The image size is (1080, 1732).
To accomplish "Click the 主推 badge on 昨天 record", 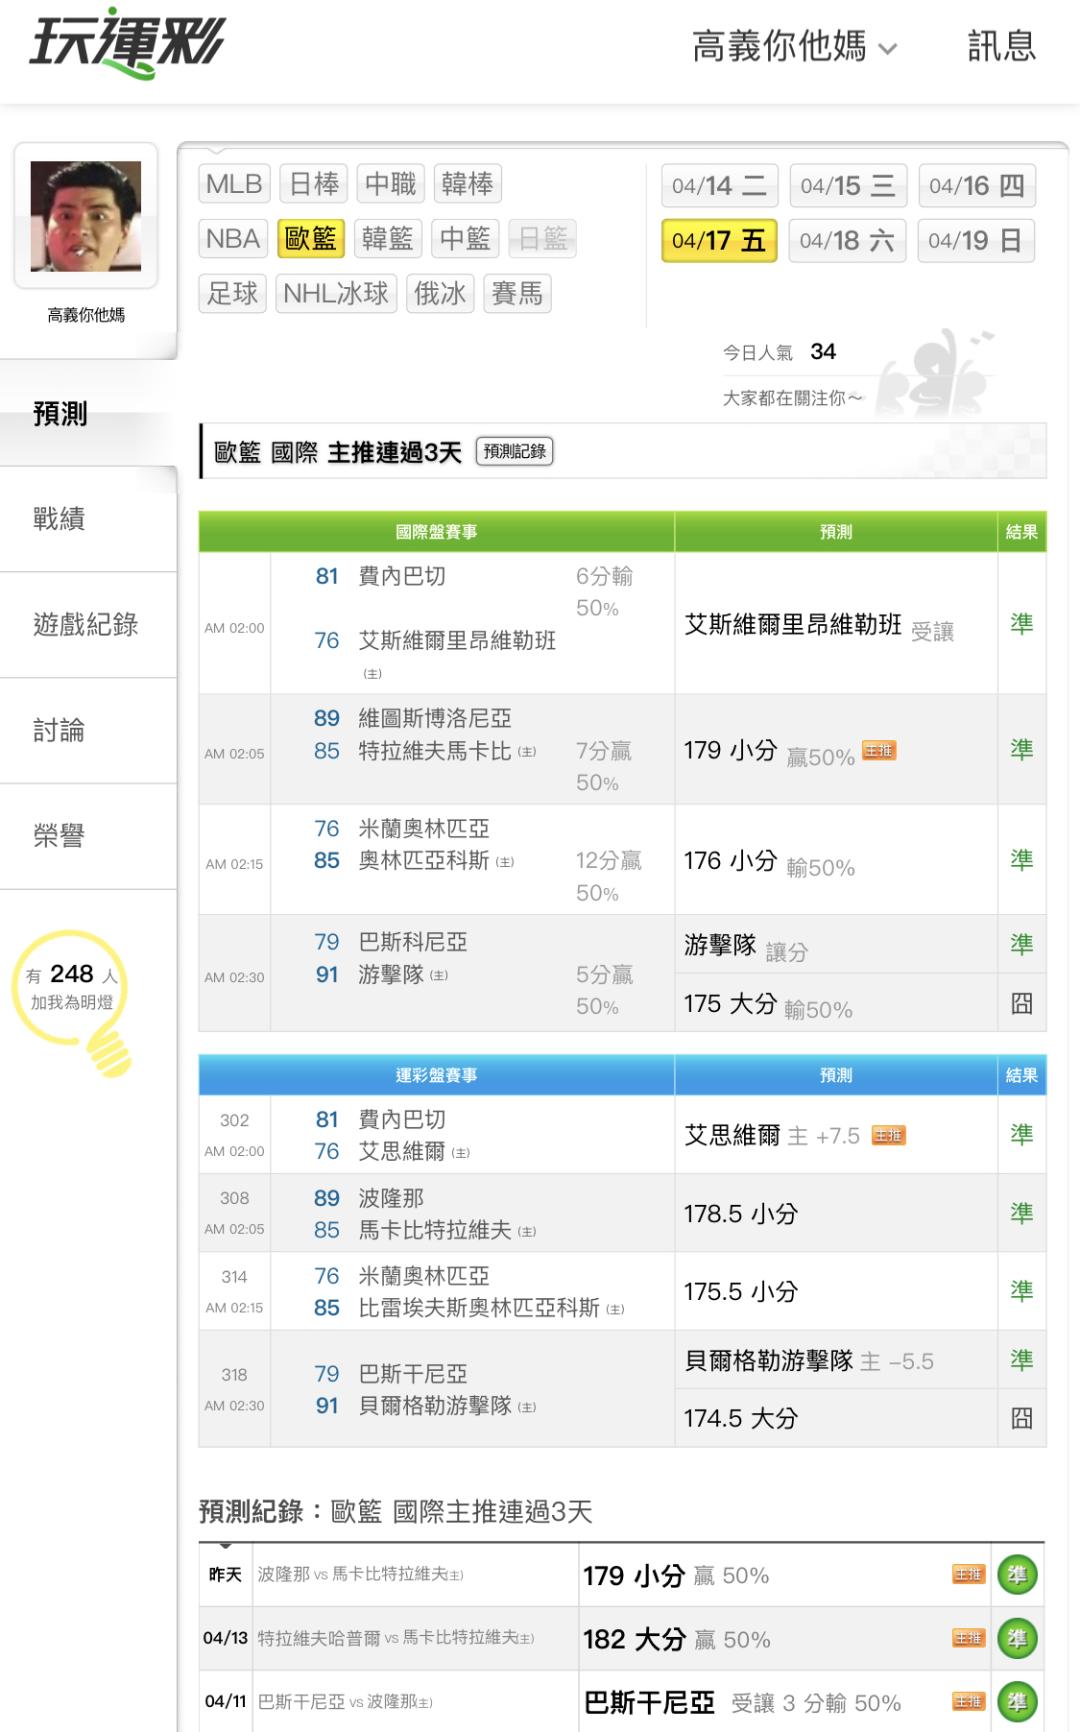I will [968, 1575].
